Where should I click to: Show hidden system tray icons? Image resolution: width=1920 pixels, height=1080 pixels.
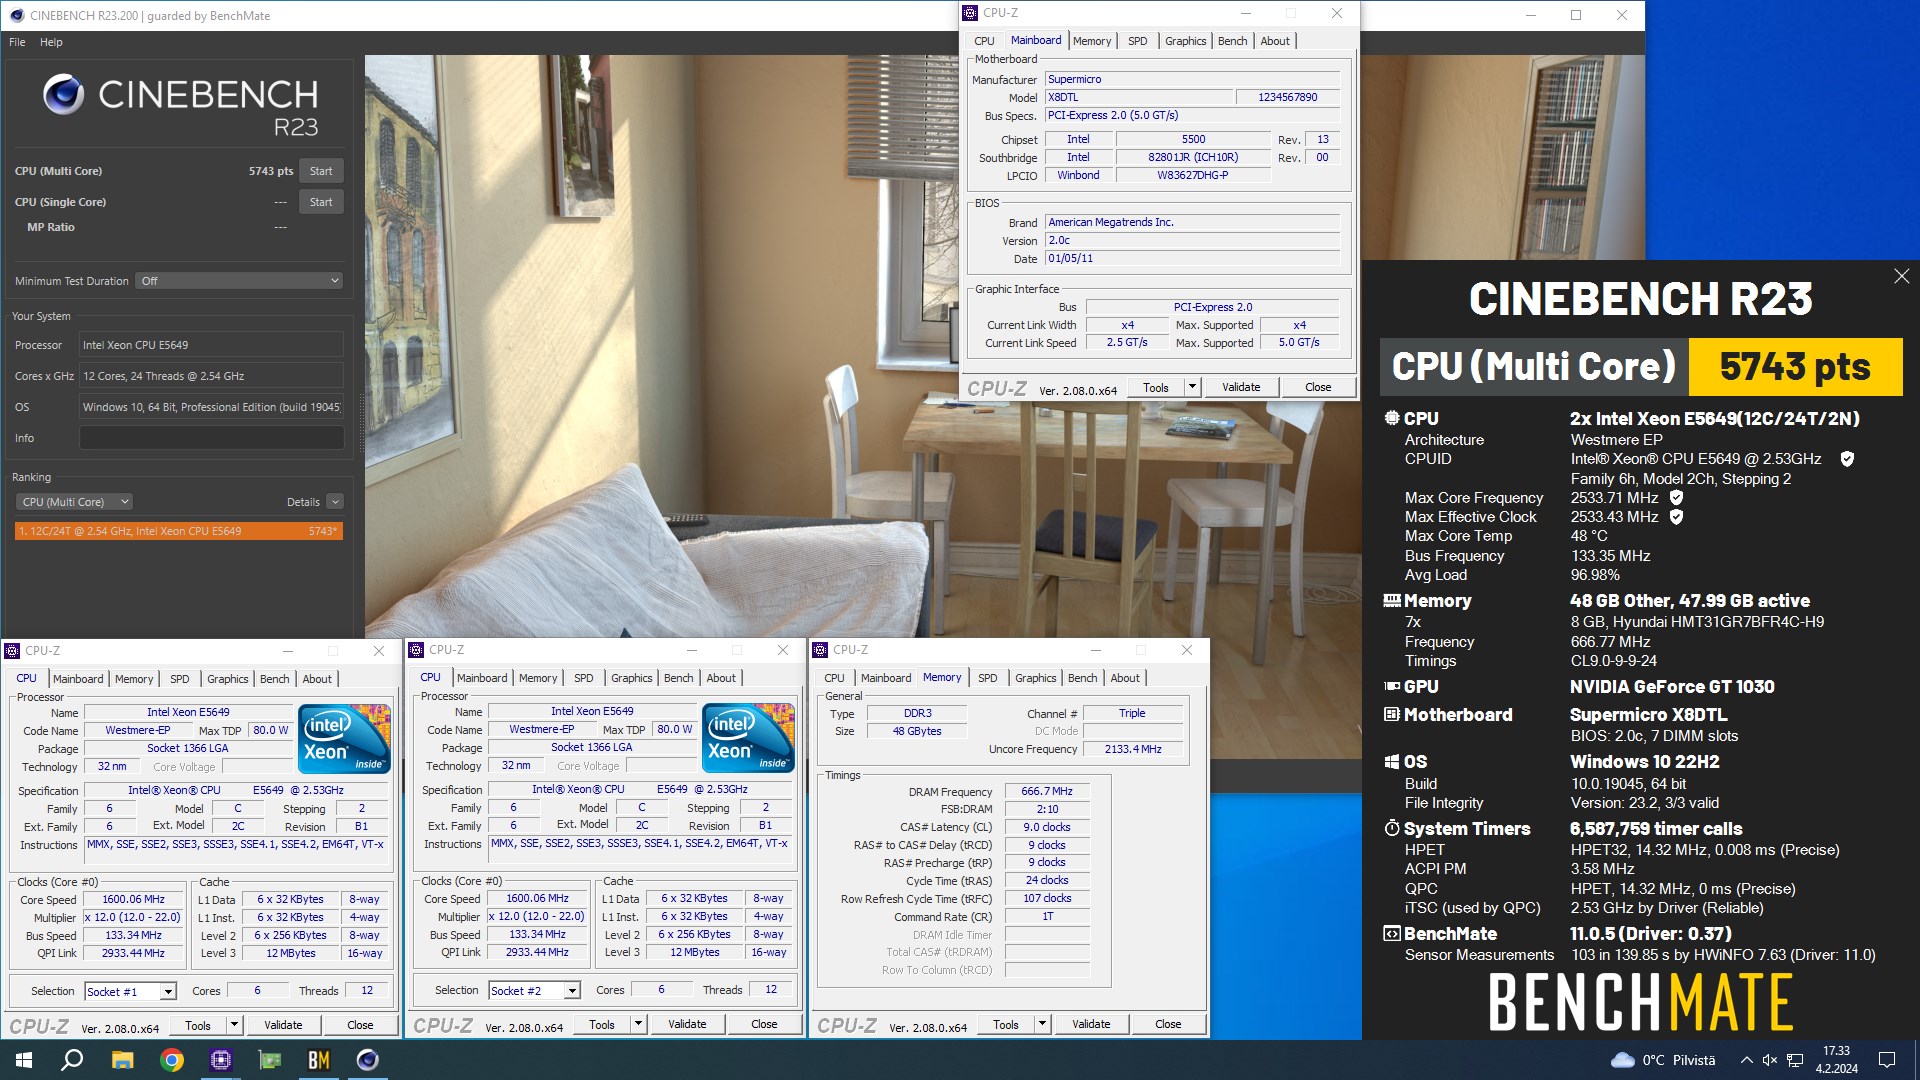[1746, 1060]
